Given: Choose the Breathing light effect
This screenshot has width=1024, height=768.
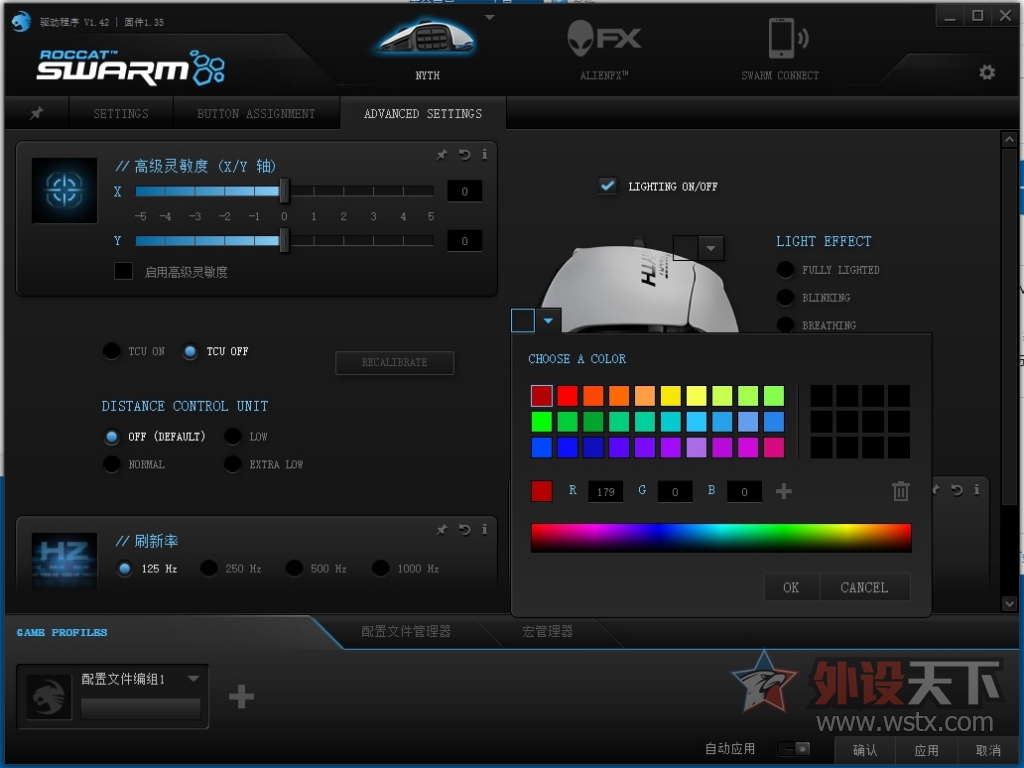Looking at the screenshot, I should coord(785,325).
